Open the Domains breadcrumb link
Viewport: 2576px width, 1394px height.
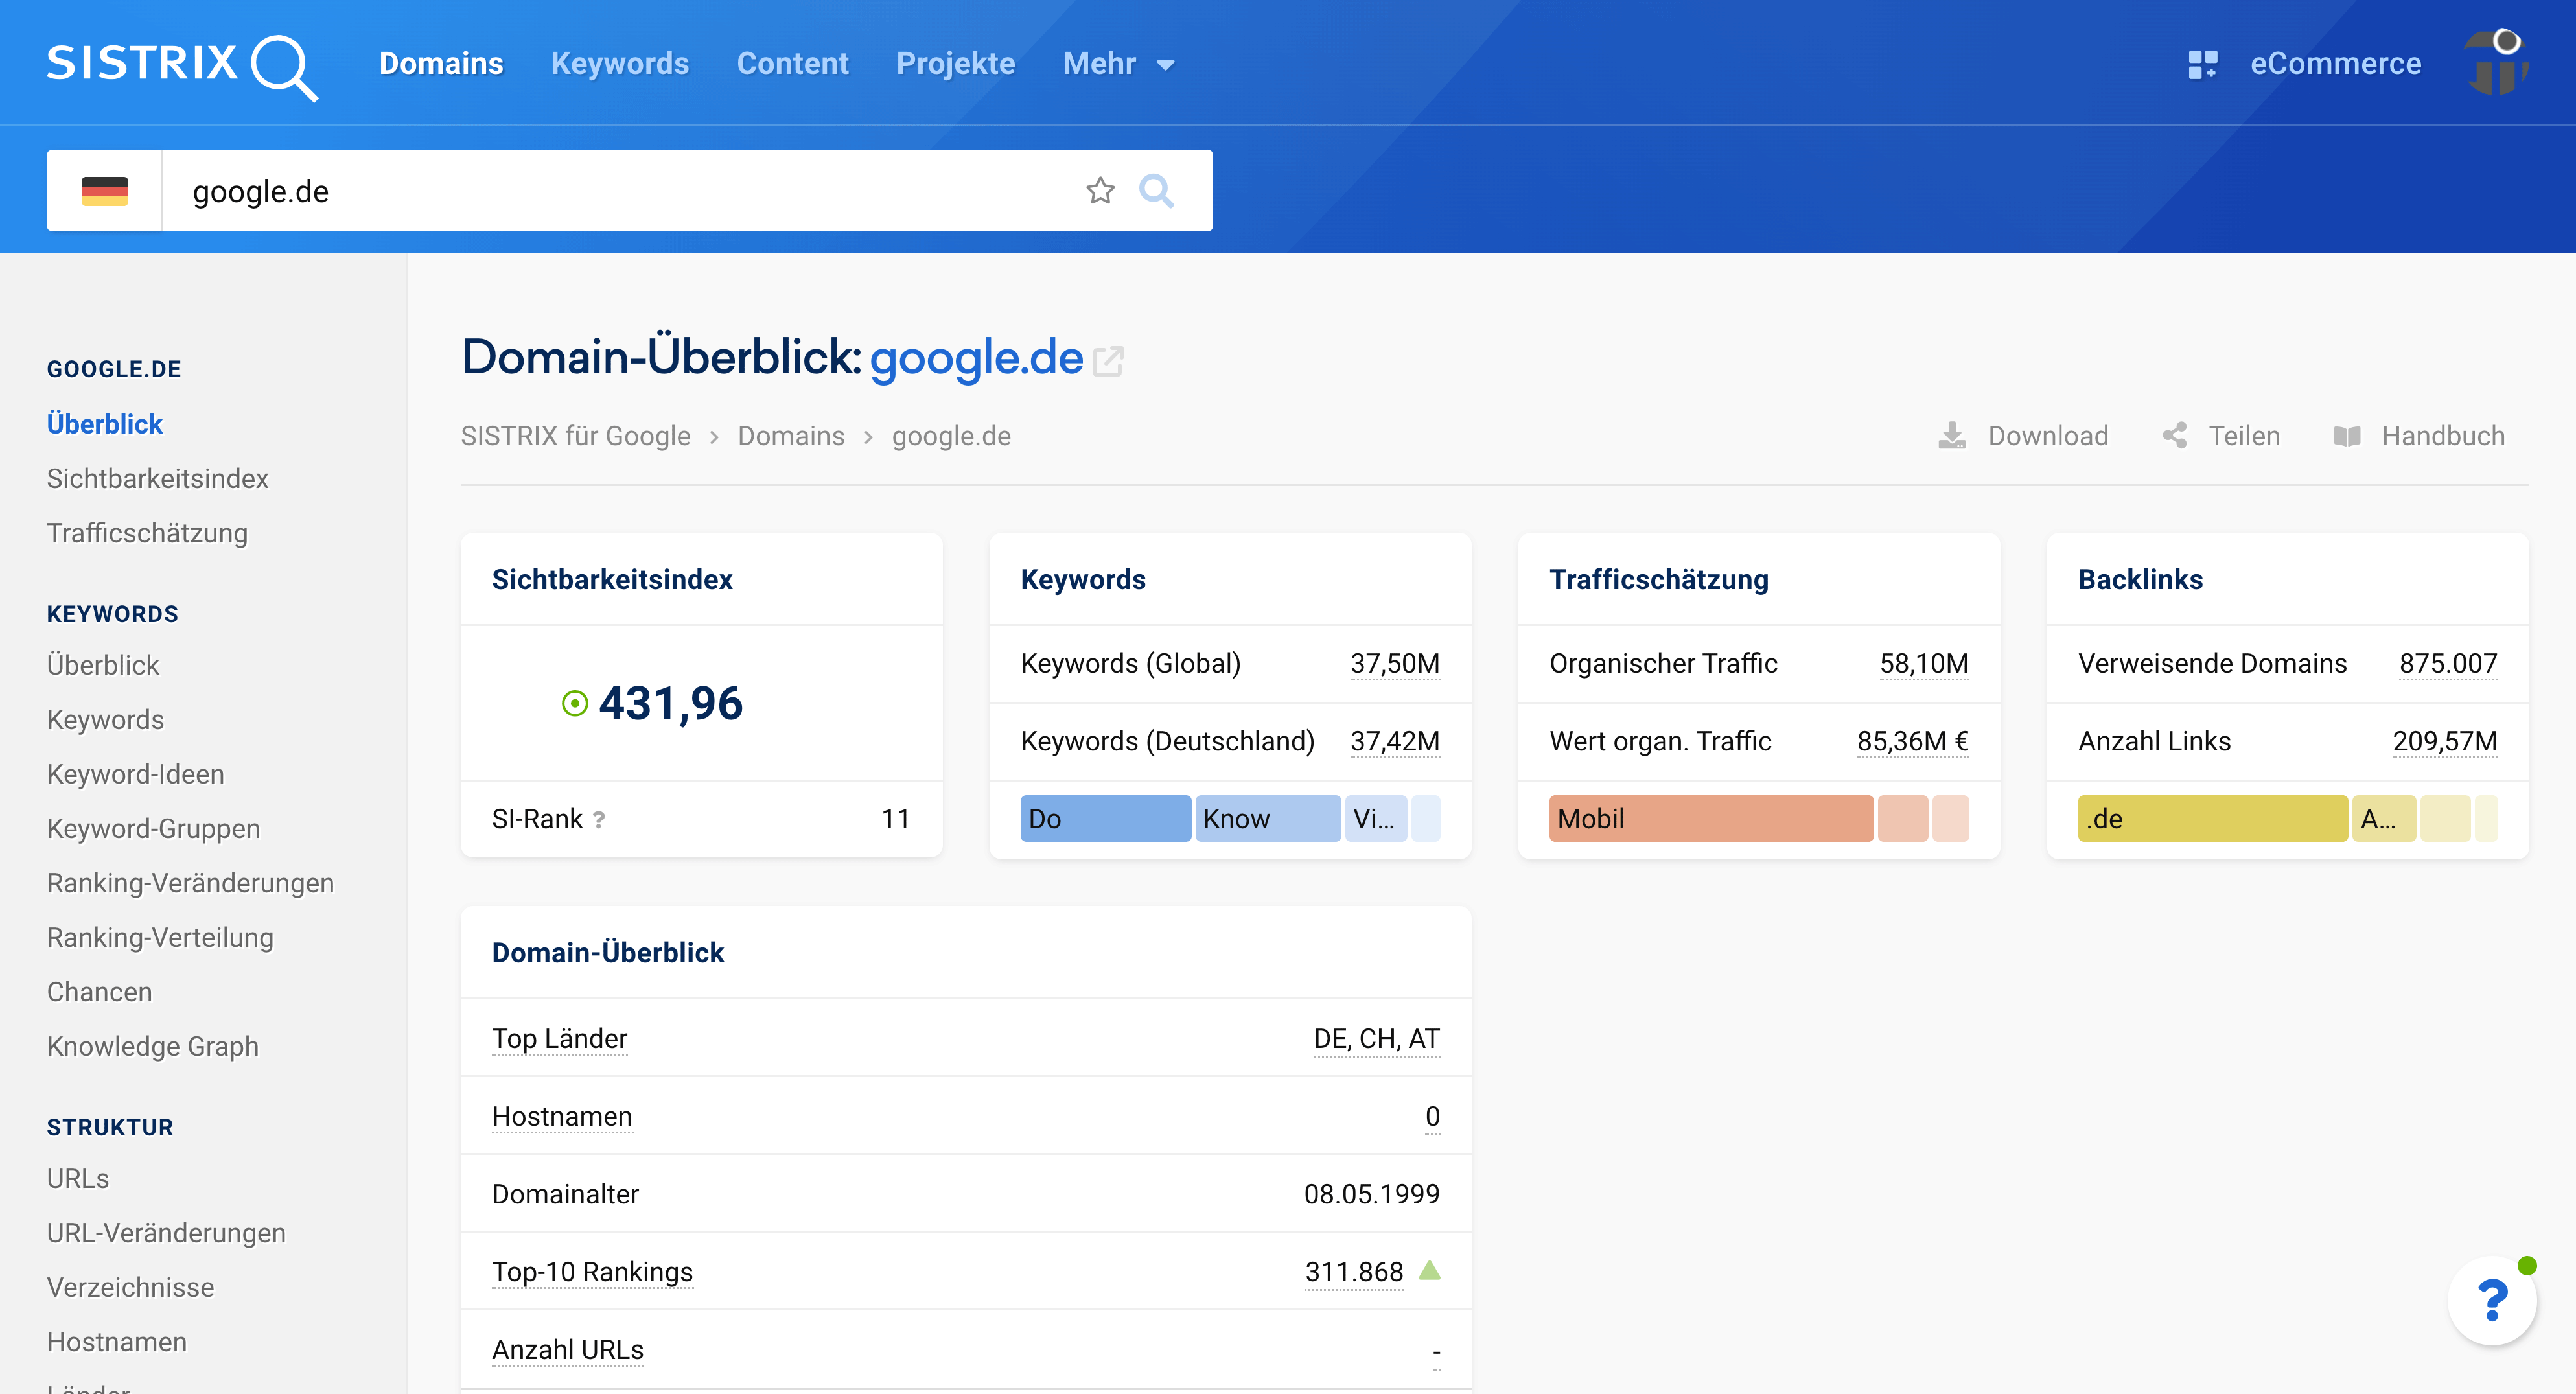click(791, 435)
